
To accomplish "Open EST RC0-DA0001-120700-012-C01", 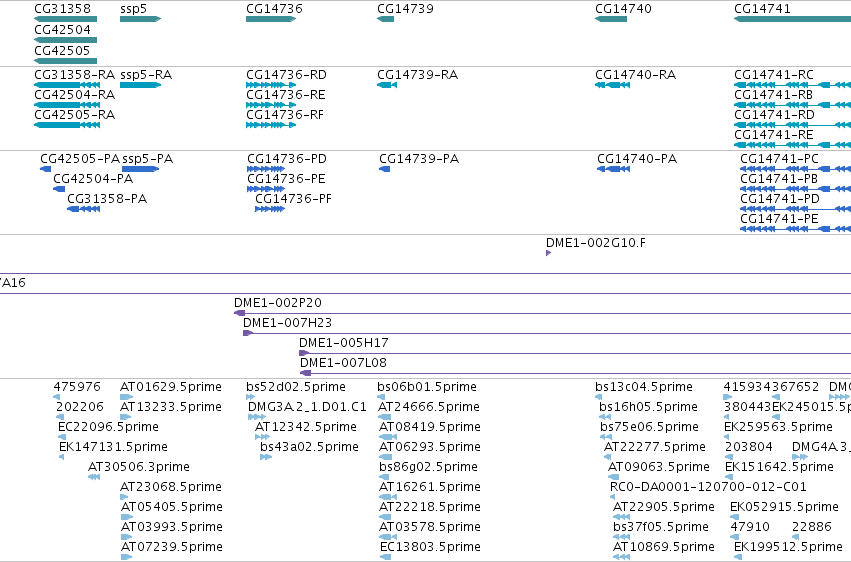I will [612, 497].
